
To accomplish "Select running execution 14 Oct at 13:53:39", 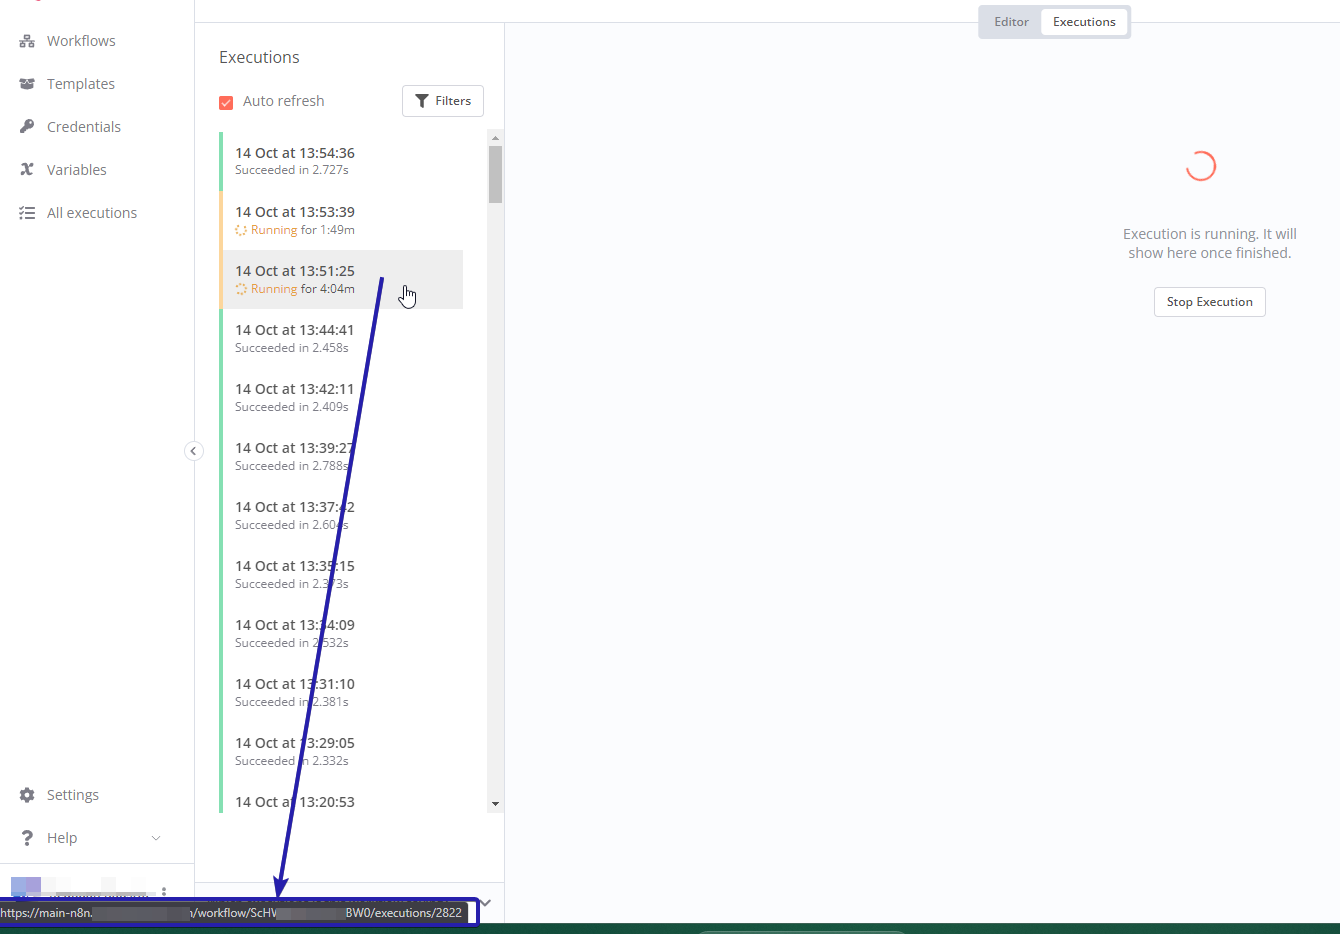I will (341, 220).
